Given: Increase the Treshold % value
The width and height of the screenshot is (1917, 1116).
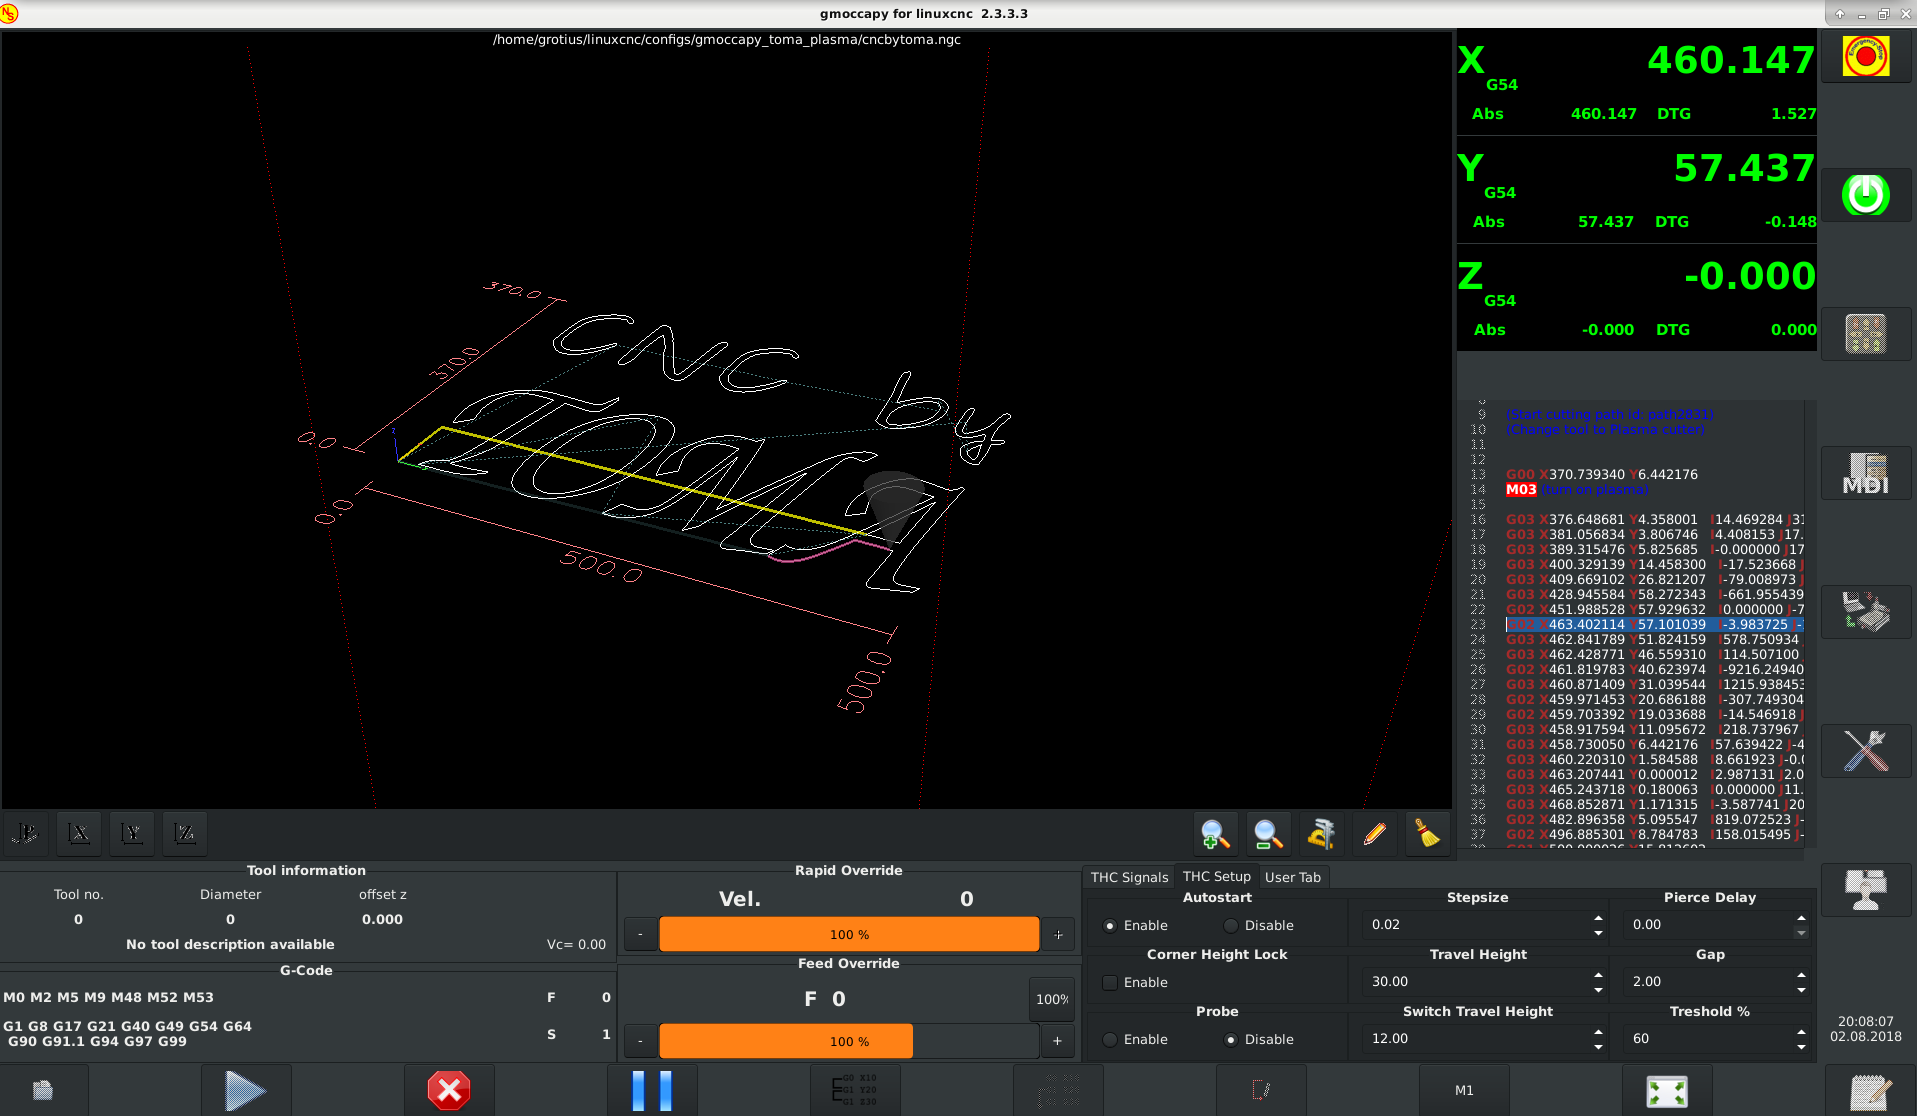Looking at the screenshot, I should pos(1801,1032).
